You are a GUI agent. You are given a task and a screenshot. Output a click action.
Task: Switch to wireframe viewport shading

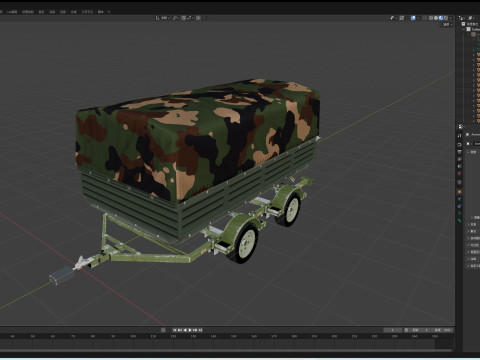coord(431,18)
